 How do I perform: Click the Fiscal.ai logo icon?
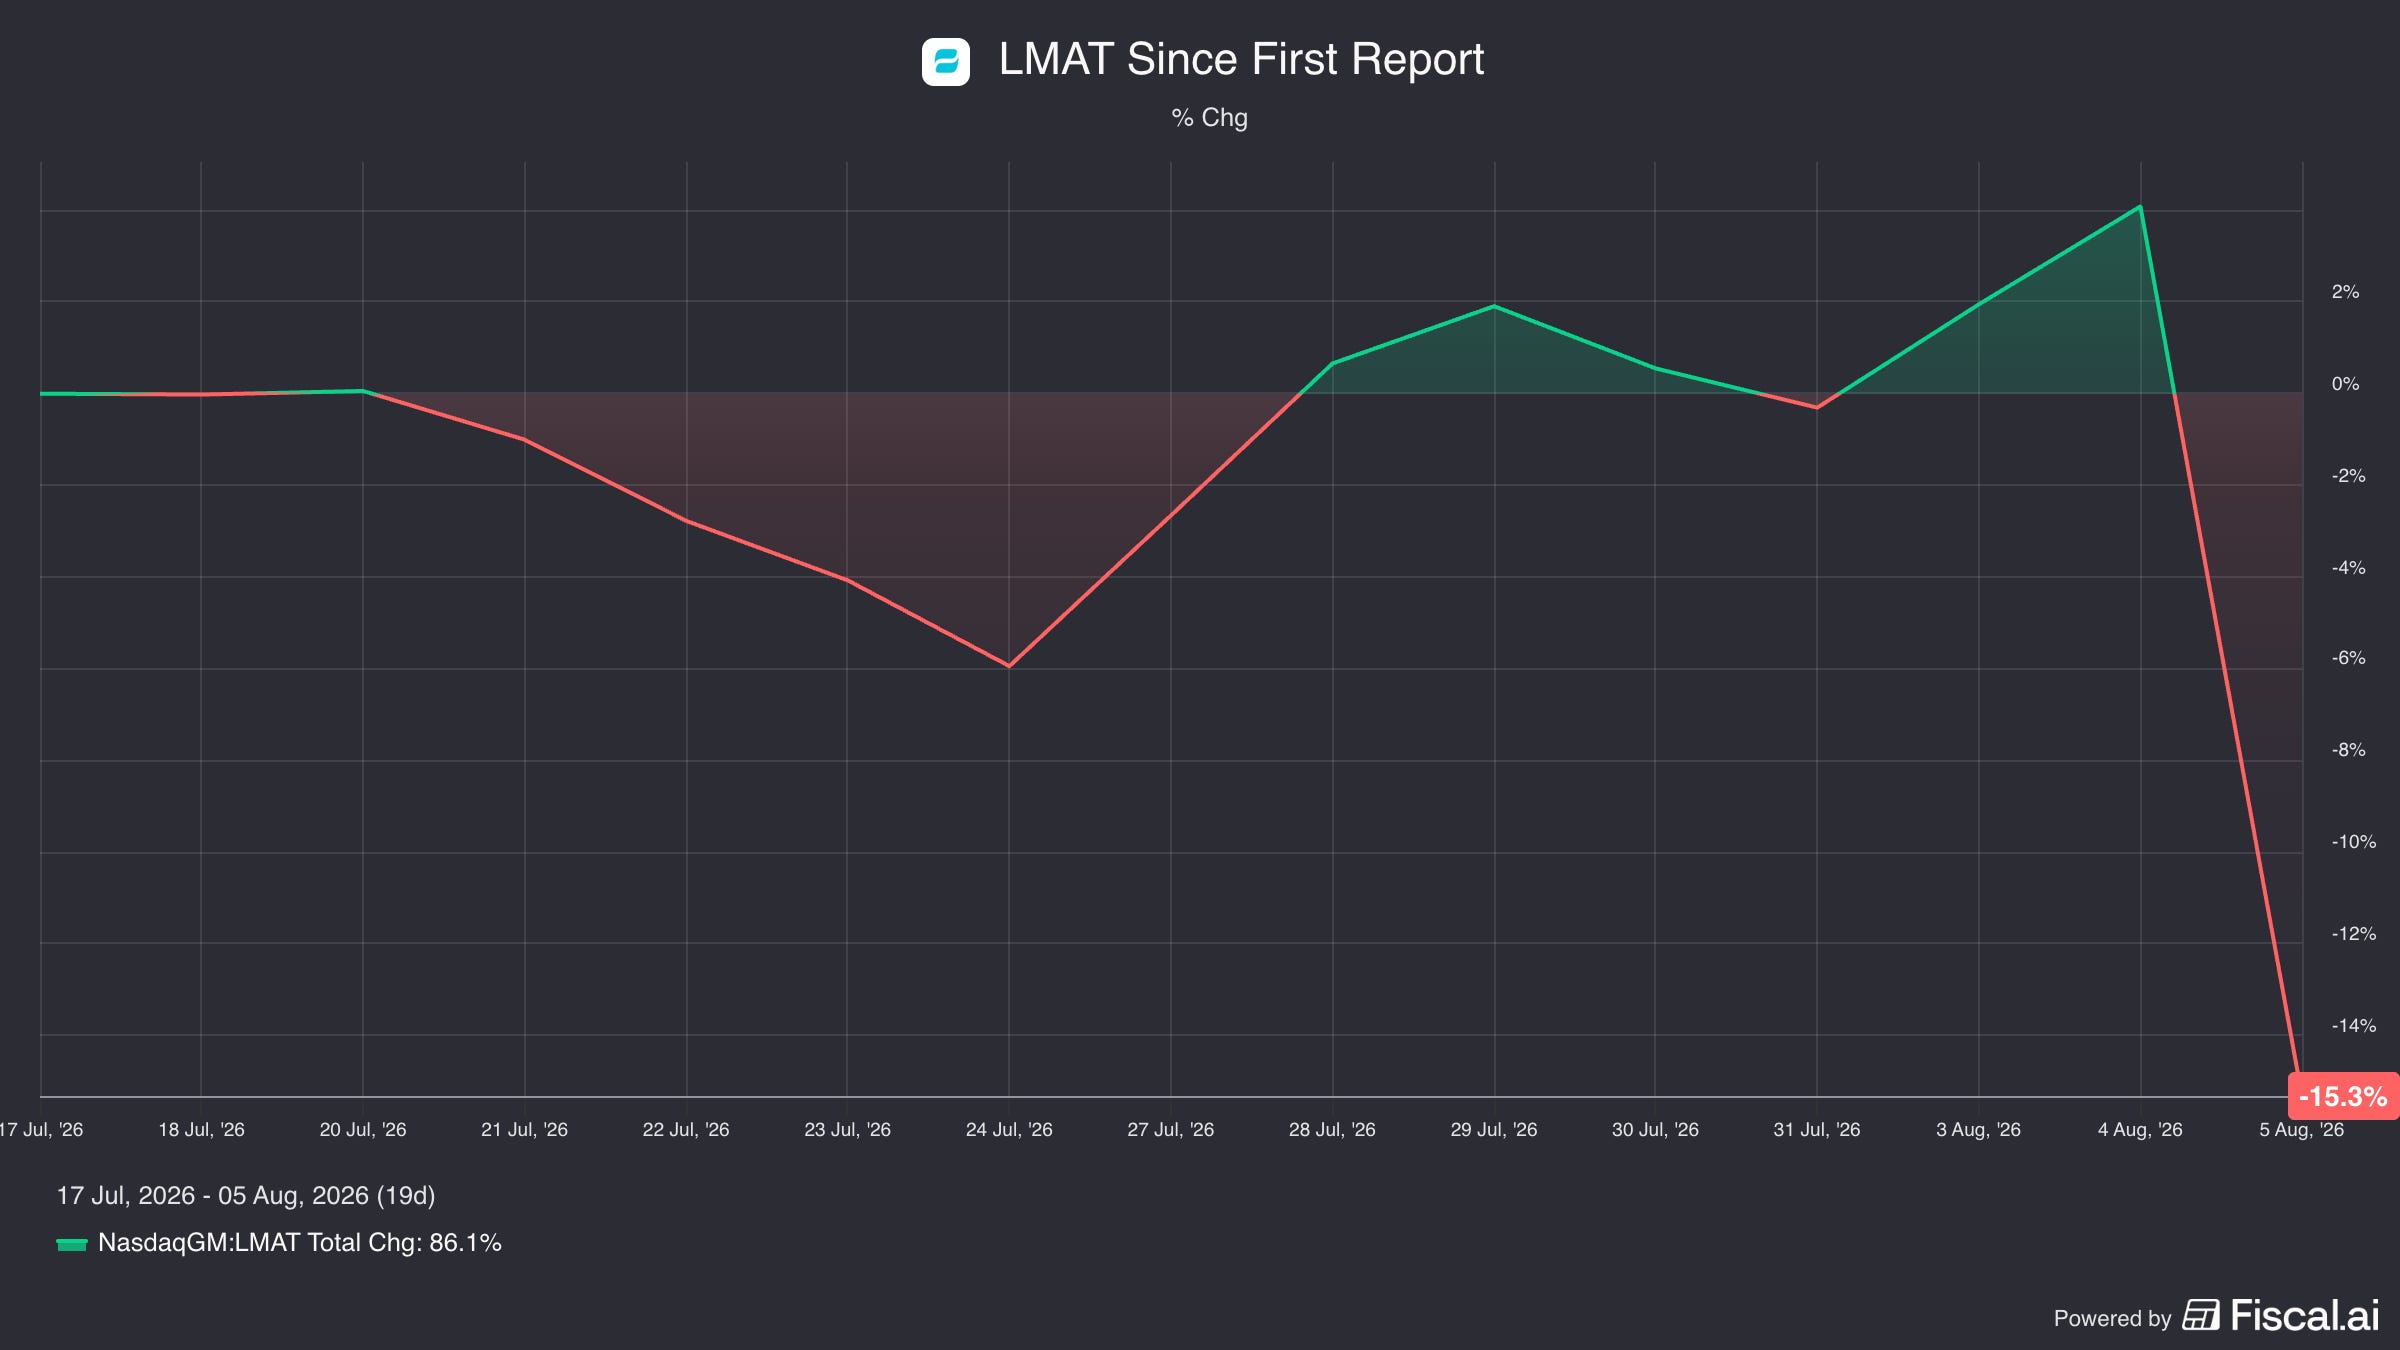point(2200,1315)
